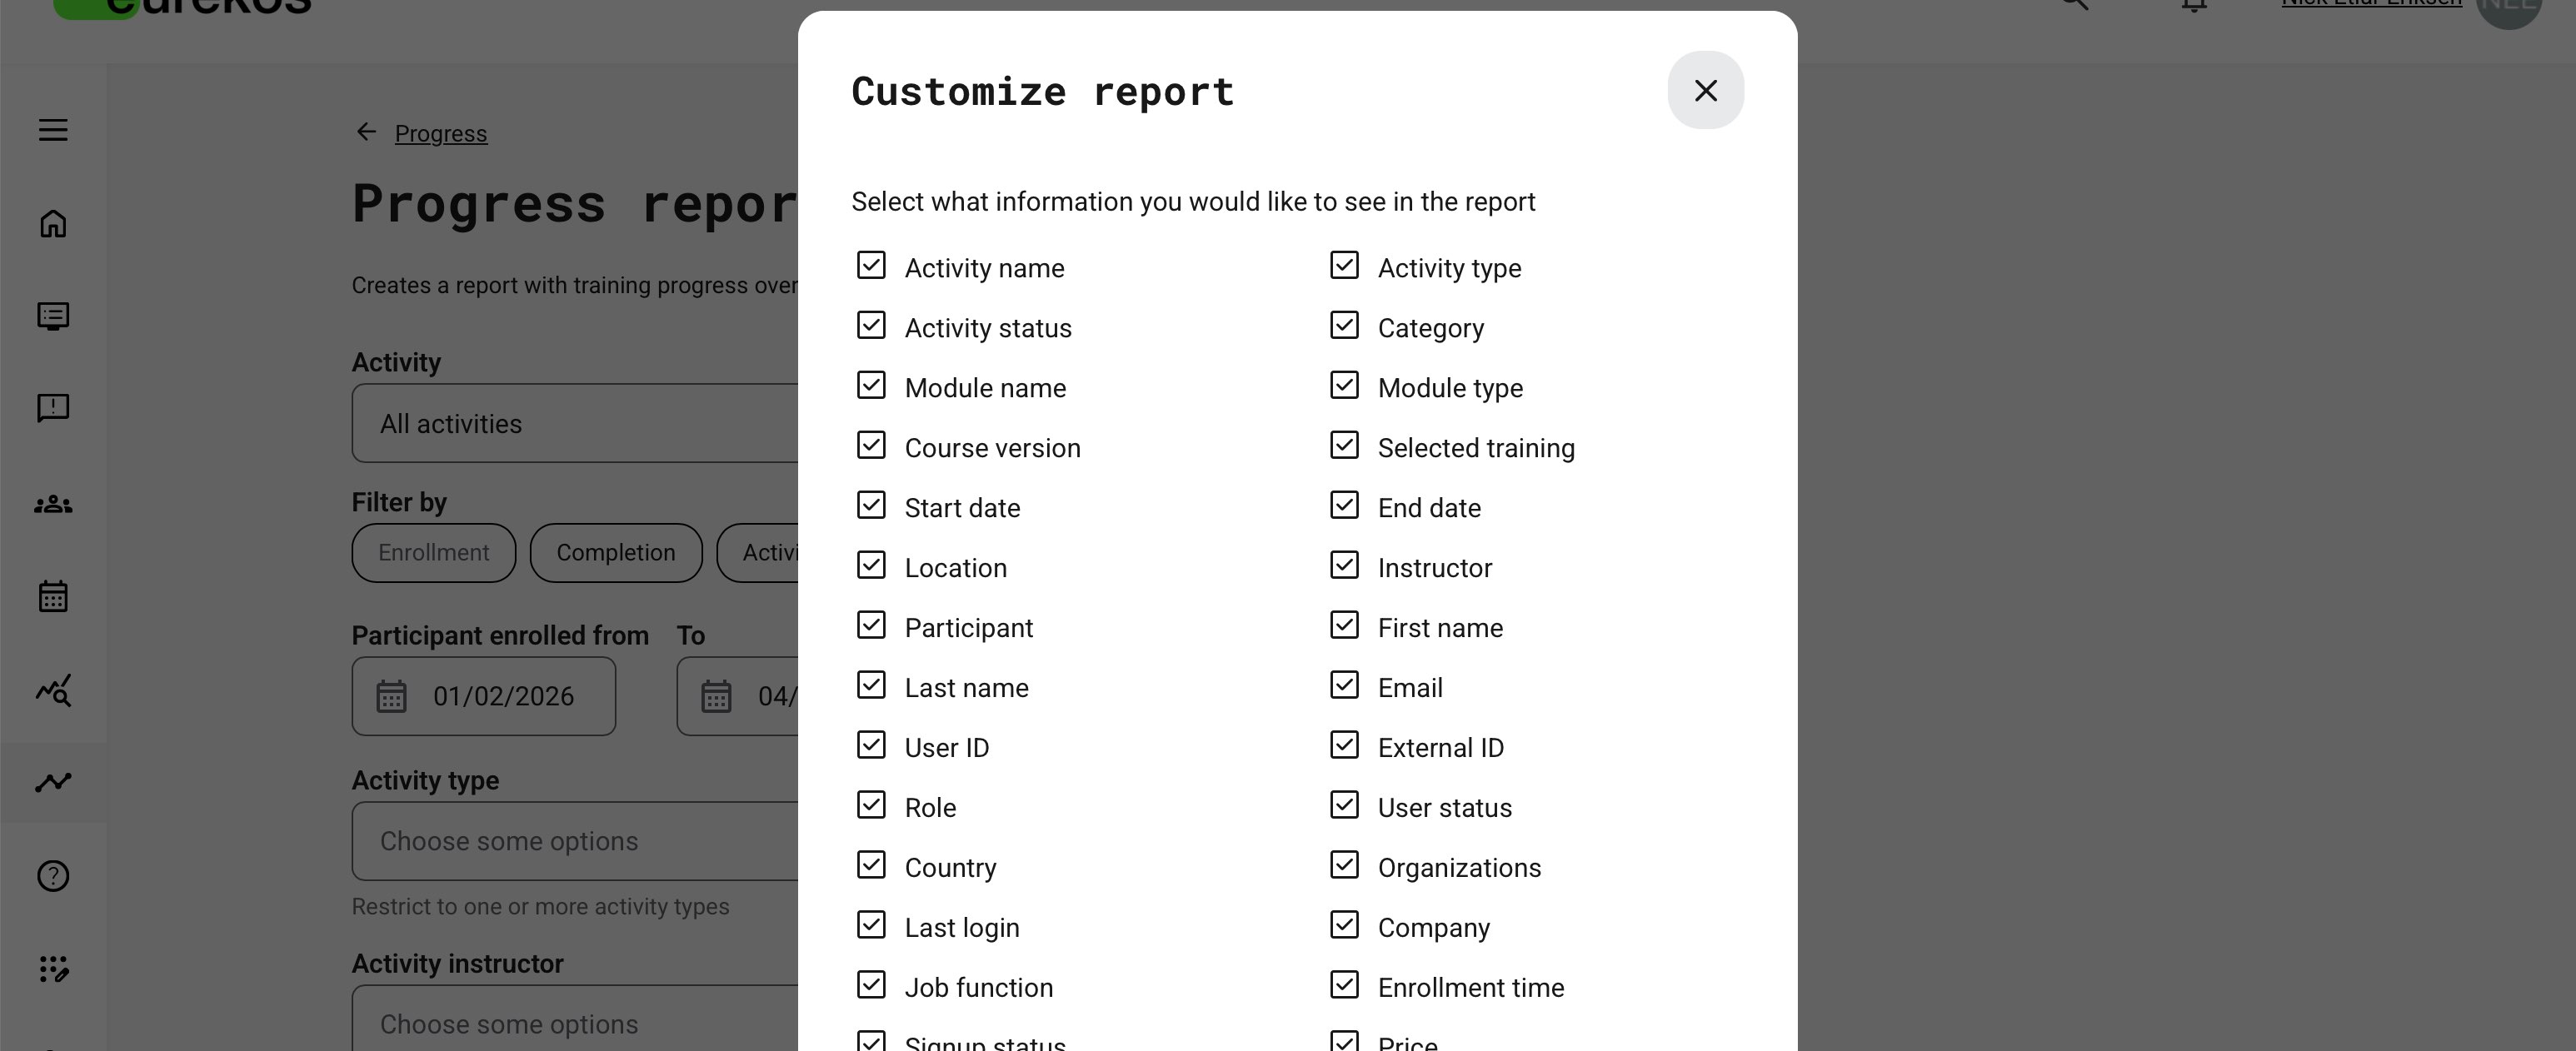The width and height of the screenshot is (2576, 1051).
Task: Open the users group icon
Action: 53,504
